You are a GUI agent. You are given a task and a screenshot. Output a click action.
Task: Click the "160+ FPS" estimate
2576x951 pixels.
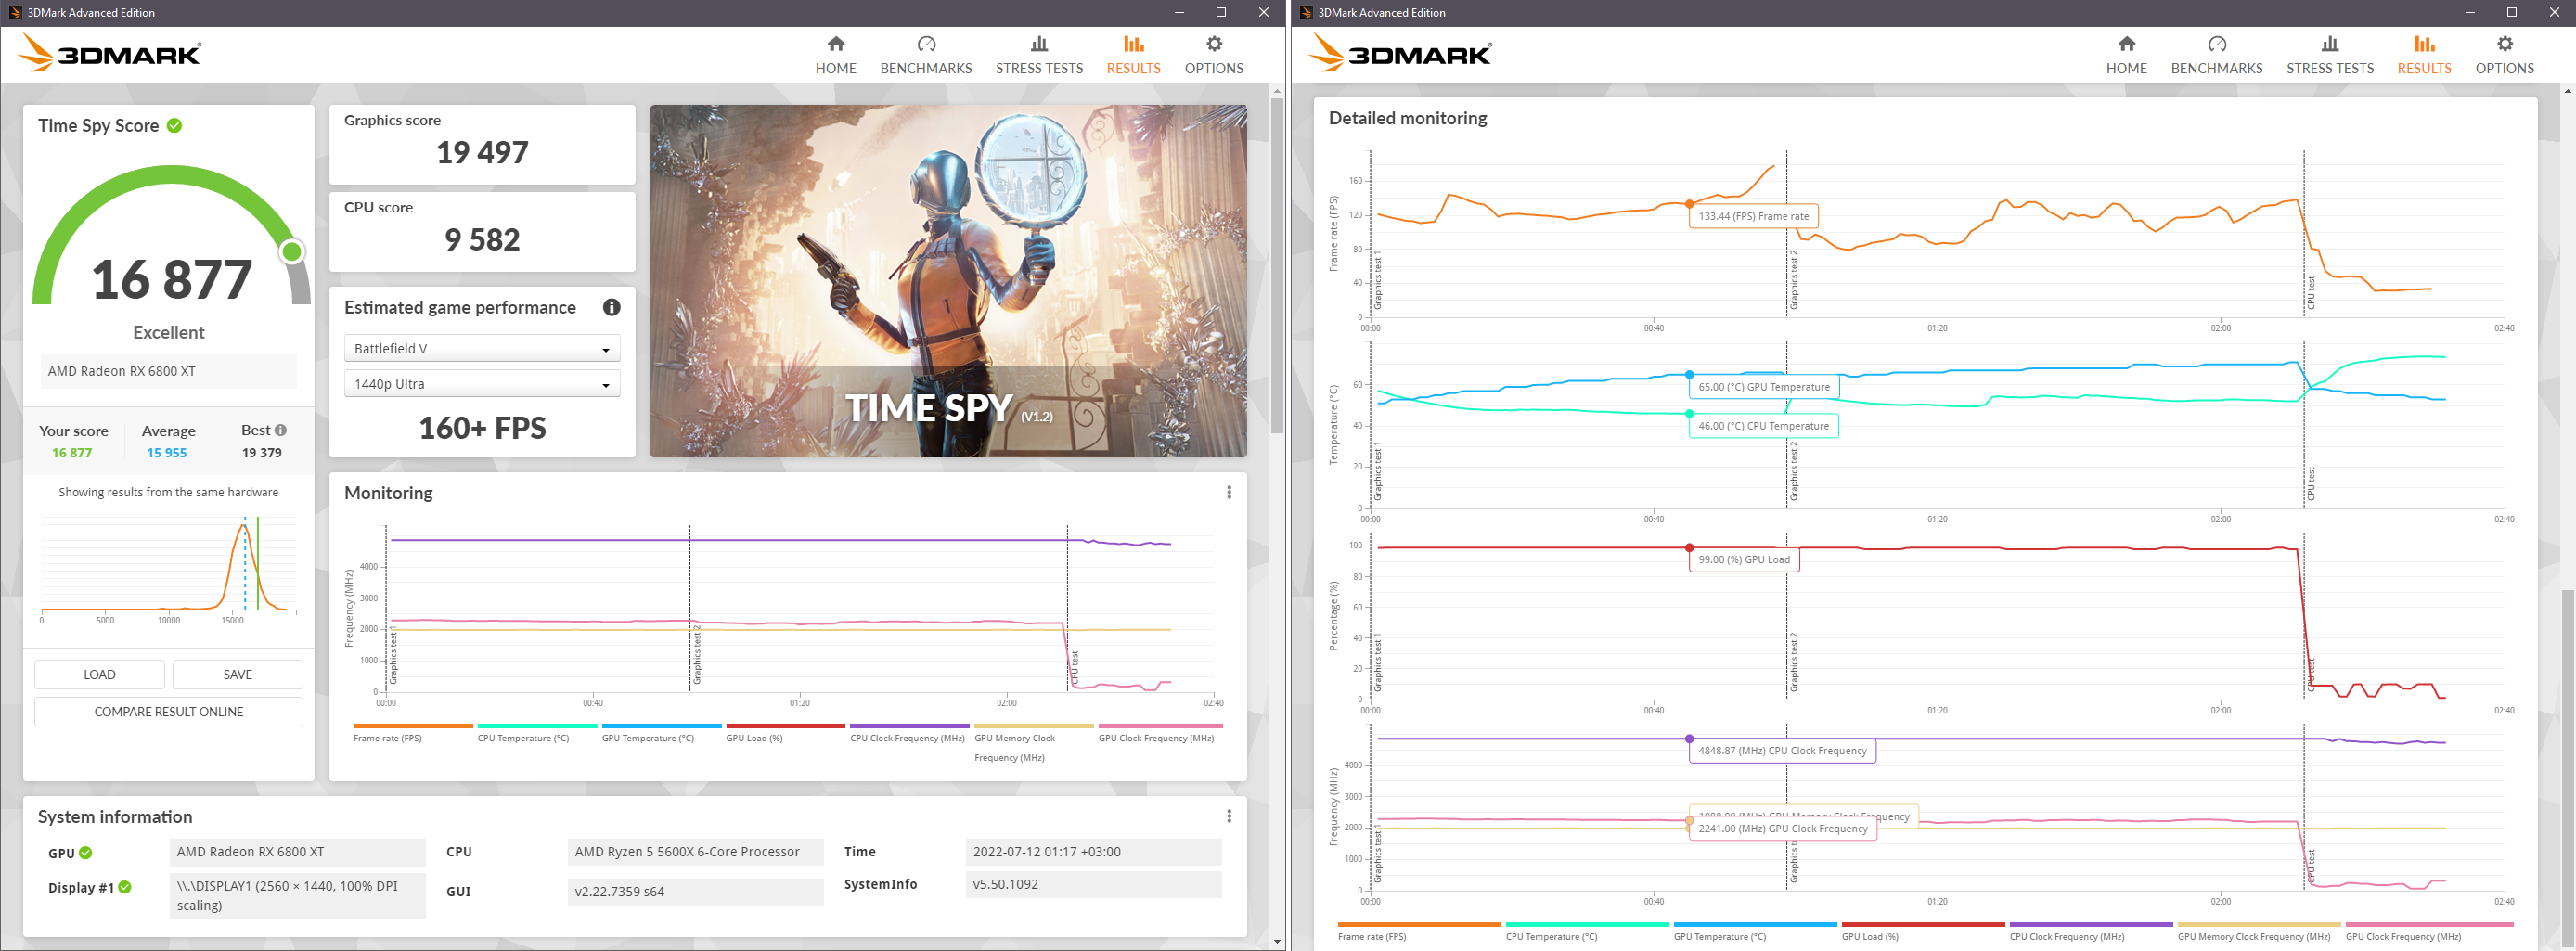pyautogui.click(x=482, y=428)
